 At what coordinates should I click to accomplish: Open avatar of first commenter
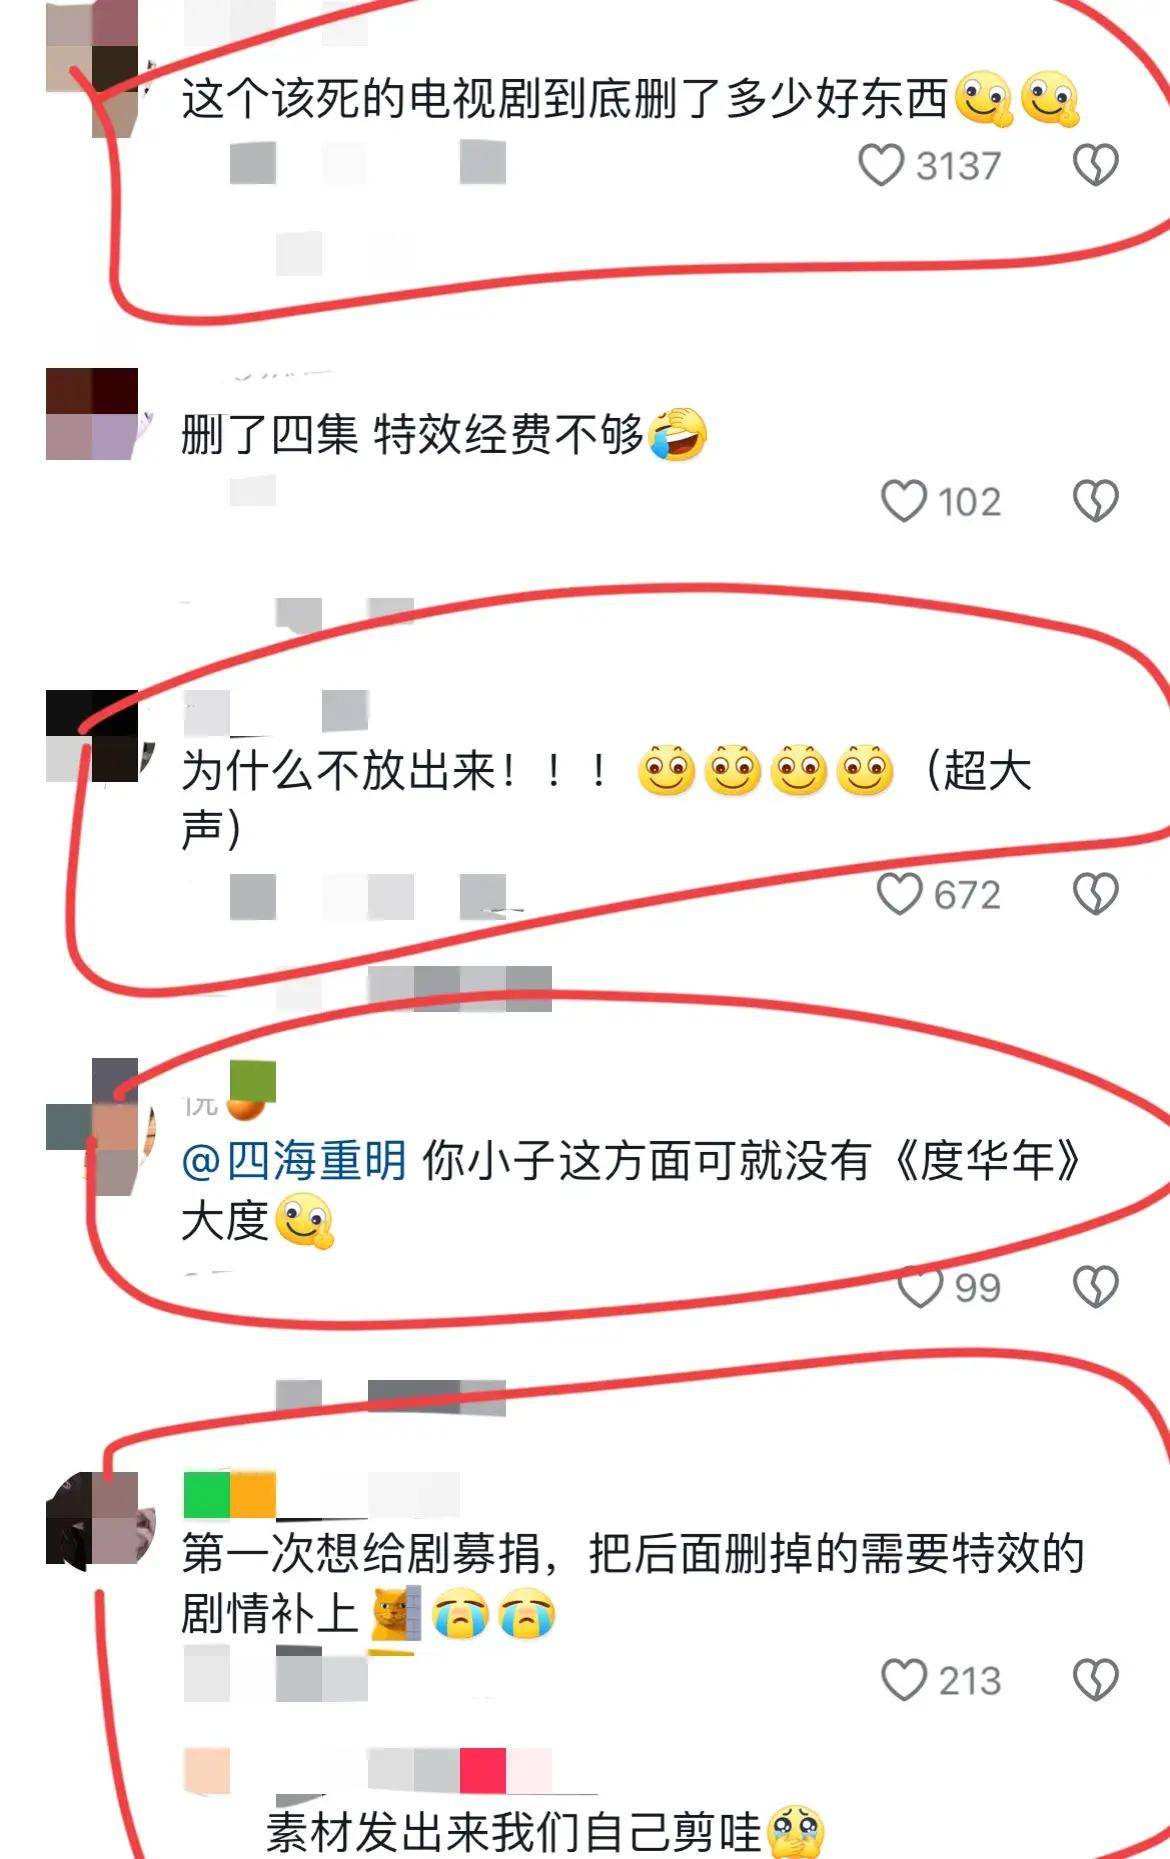point(92,68)
